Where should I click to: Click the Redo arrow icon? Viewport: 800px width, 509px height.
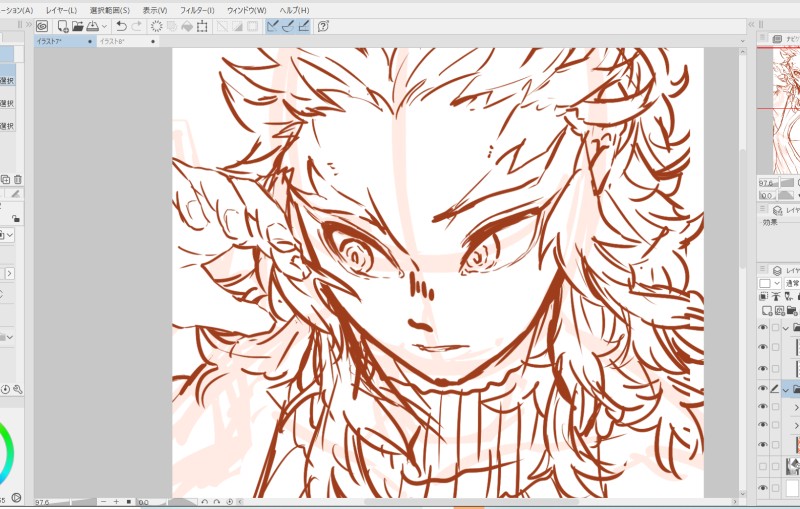137,26
